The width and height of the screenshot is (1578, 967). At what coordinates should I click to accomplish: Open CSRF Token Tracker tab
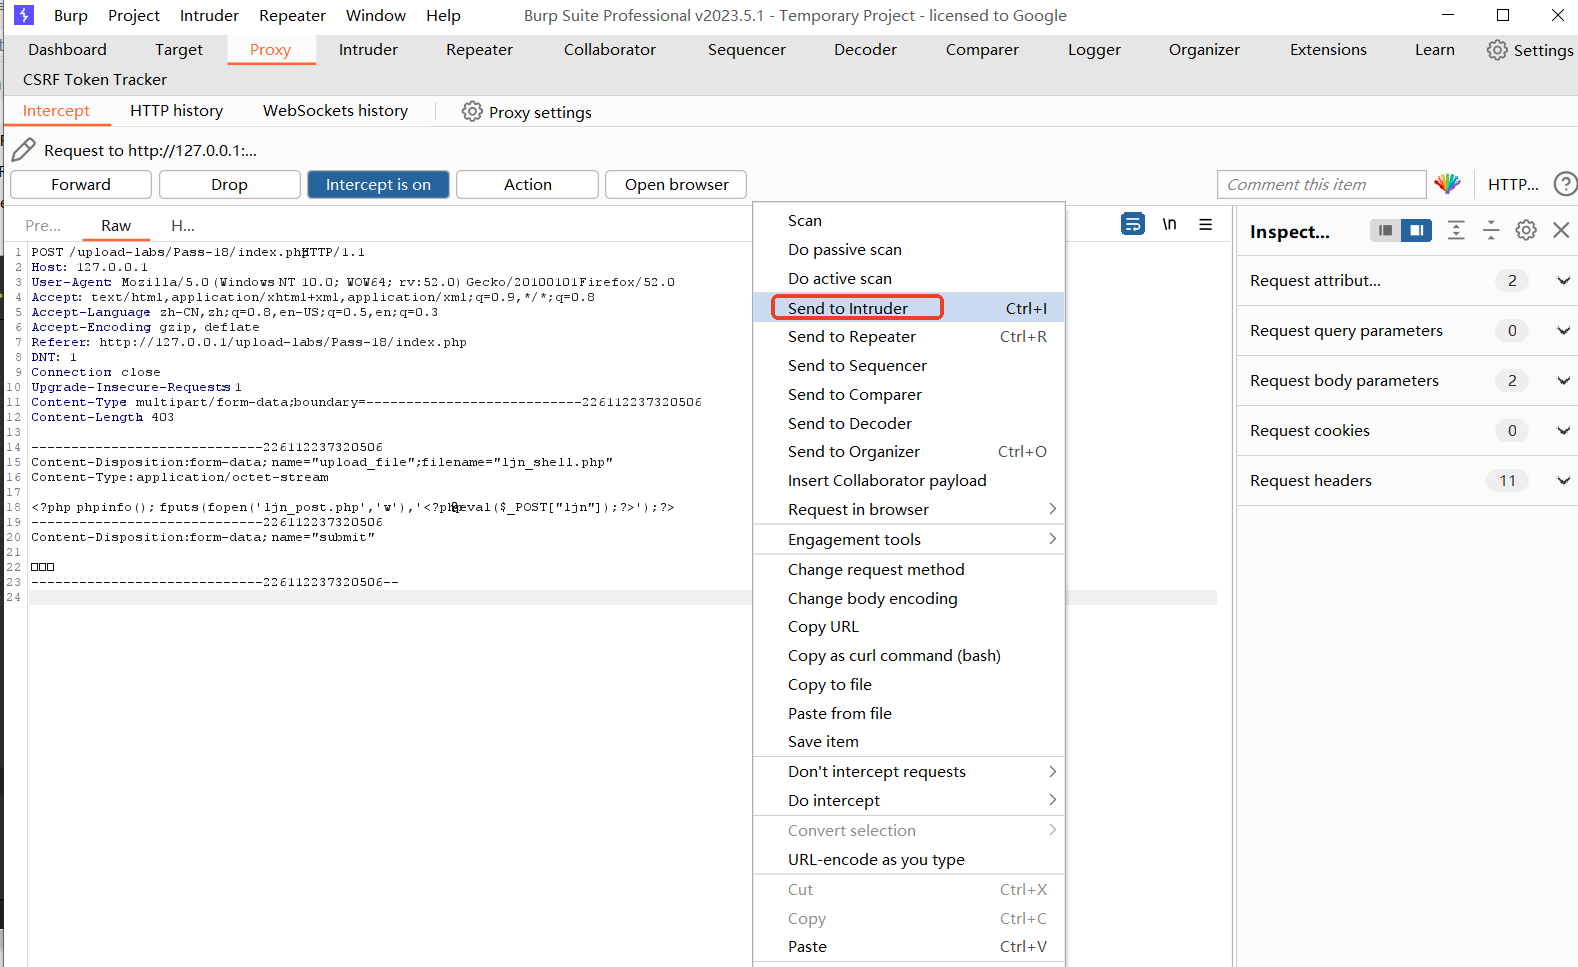(95, 80)
